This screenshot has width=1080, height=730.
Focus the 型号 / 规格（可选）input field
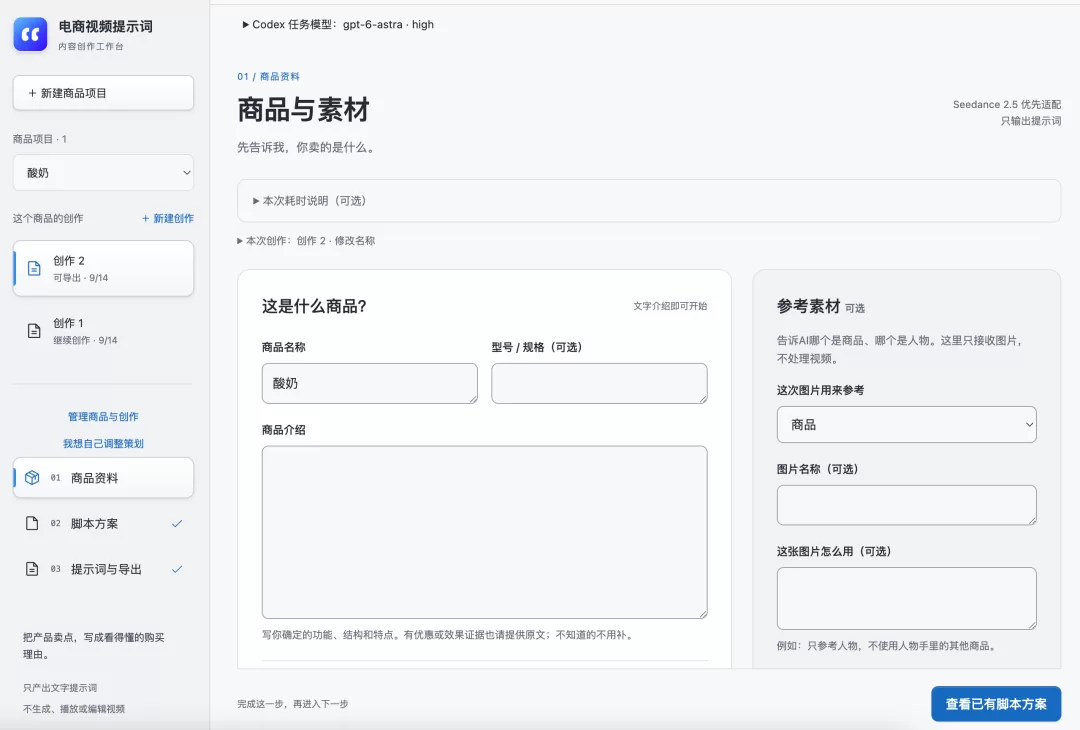599,383
